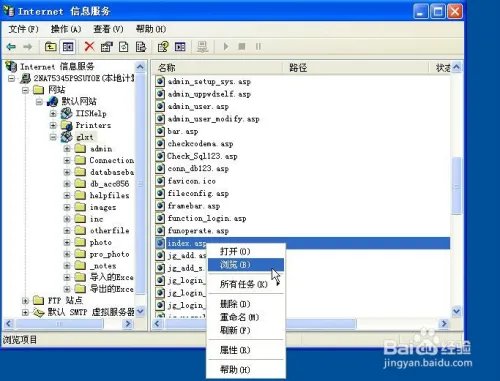Choose 刷新(F) from context menu
This screenshot has width=500, height=381.
click(246, 330)
